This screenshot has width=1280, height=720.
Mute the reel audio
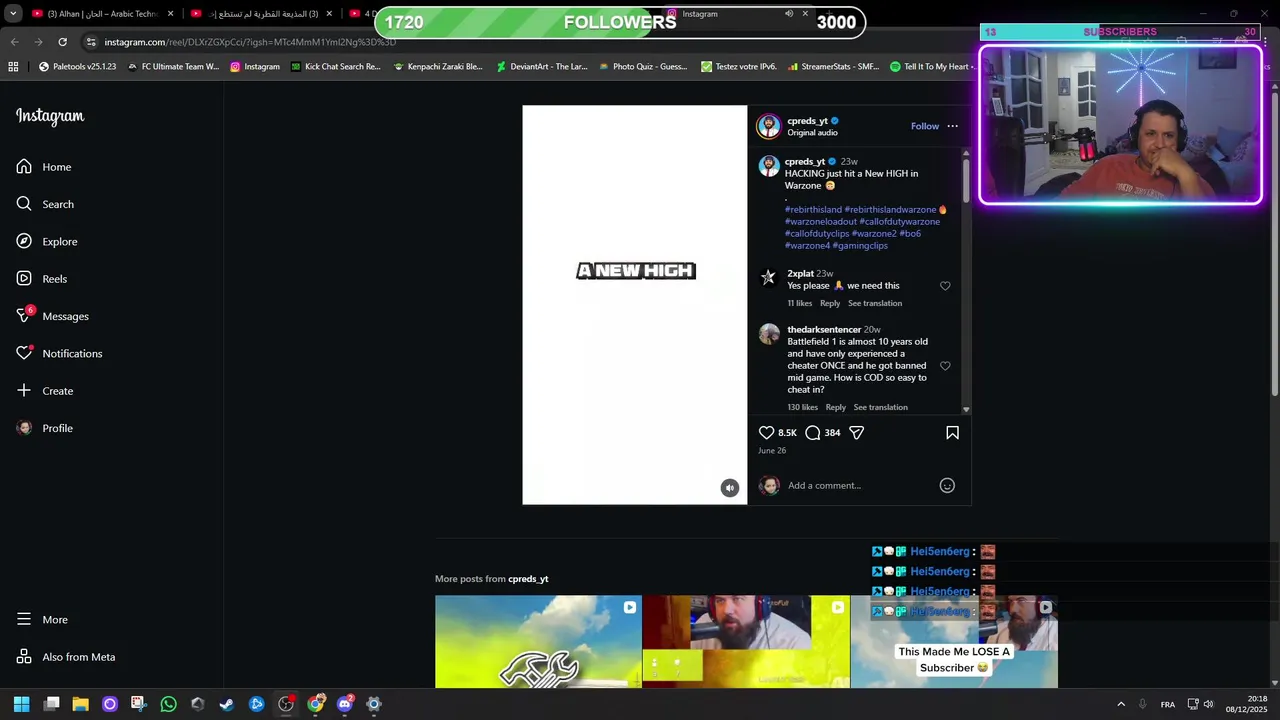[x=730, y=488]
